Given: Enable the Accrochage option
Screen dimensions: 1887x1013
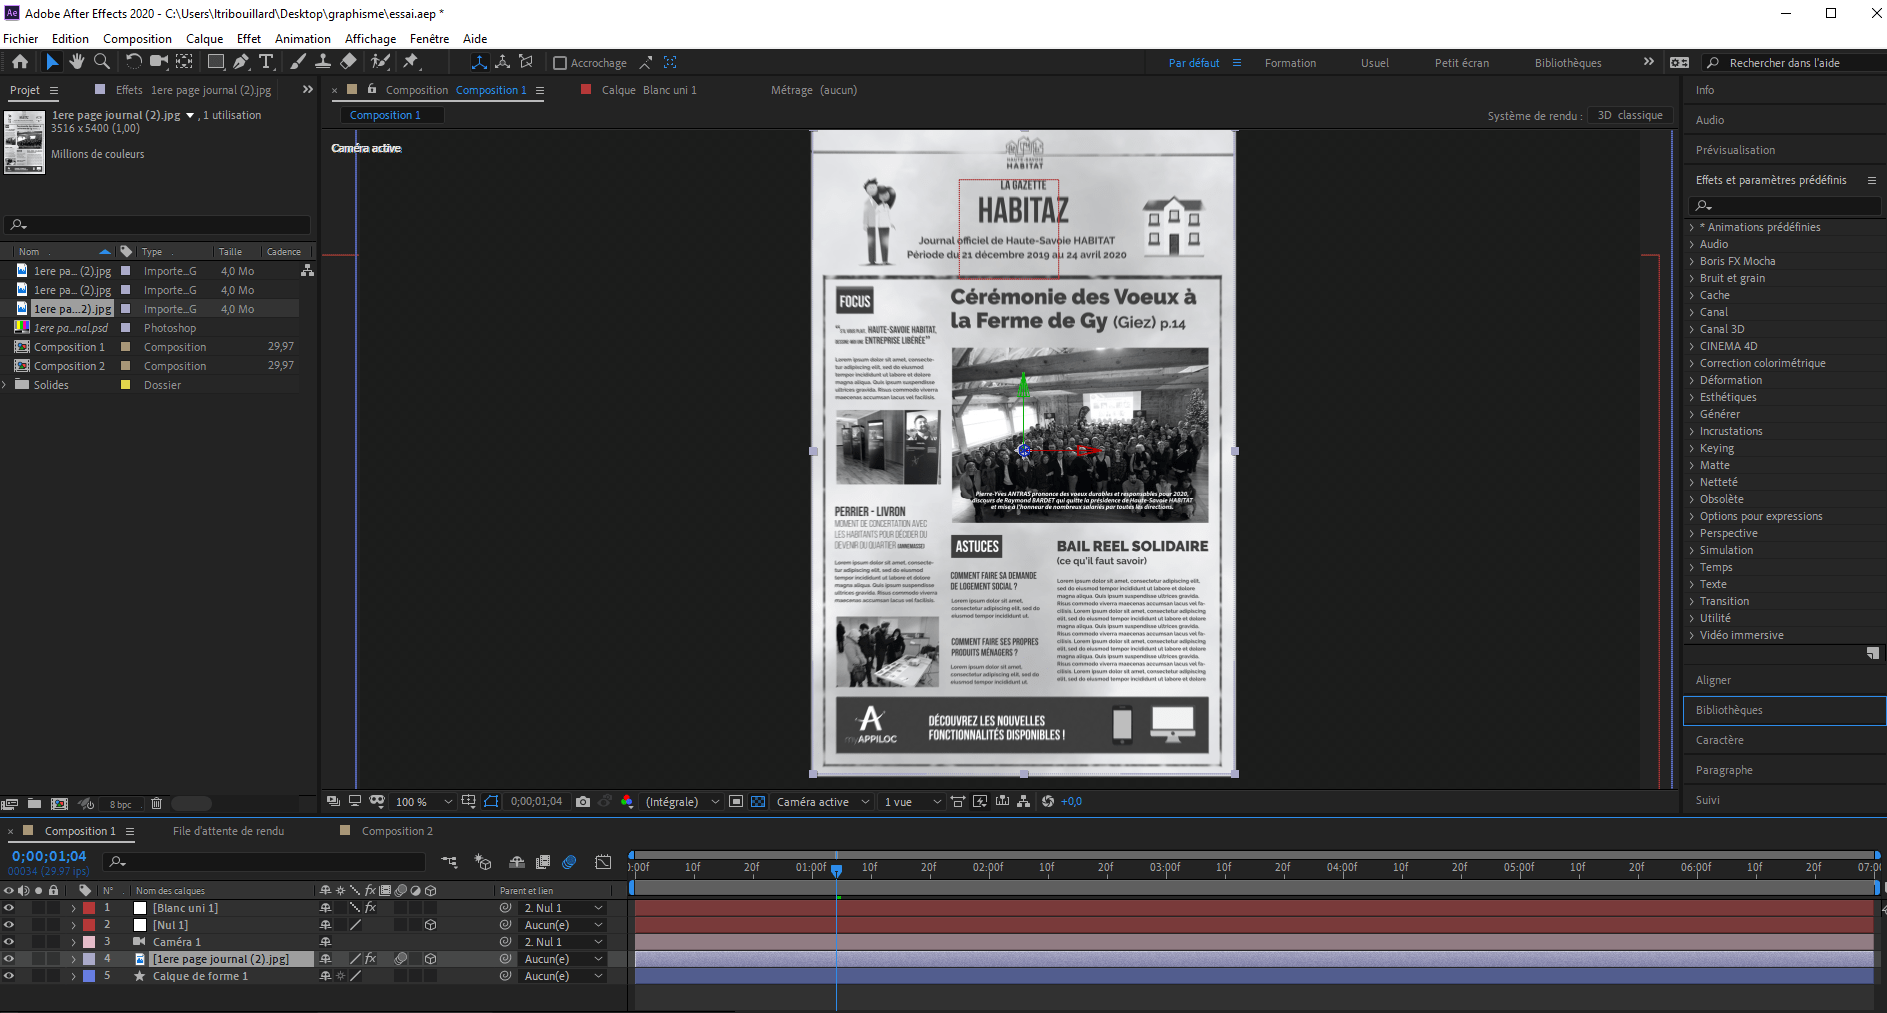Looking at the screenshot, I should (x=561, y=62).
